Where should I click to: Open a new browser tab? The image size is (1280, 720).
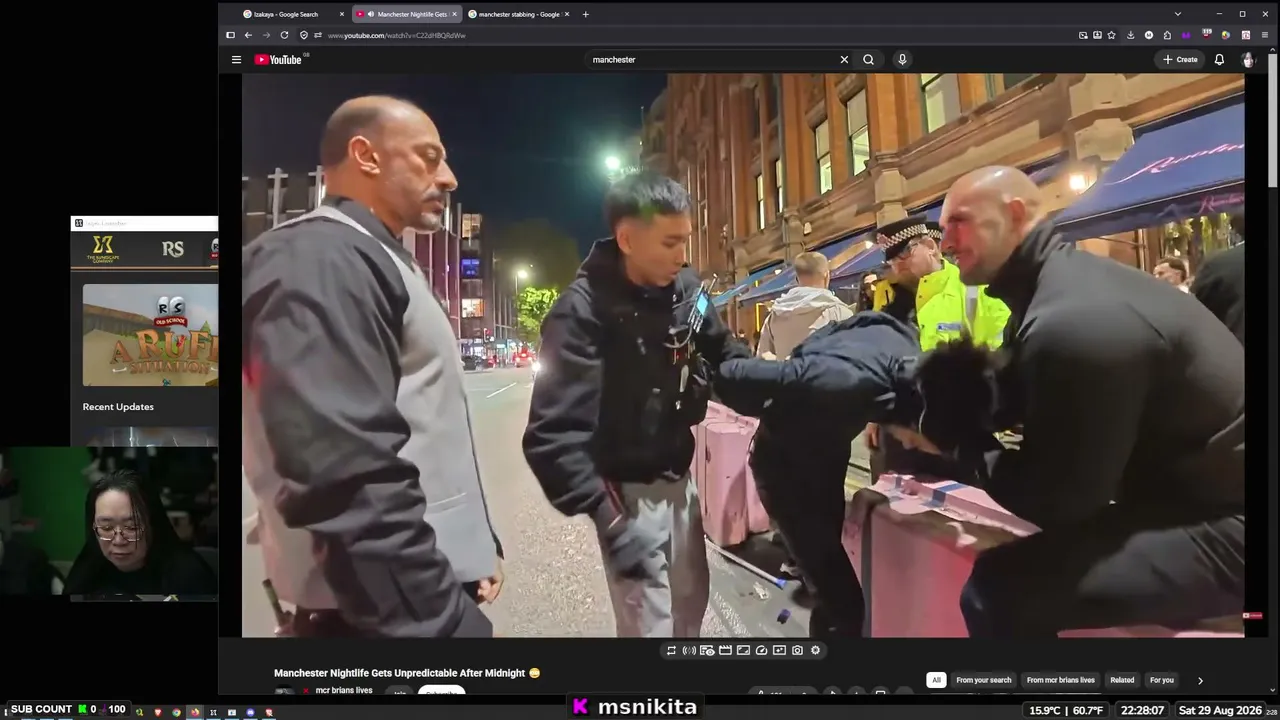[x=585, y=14]
